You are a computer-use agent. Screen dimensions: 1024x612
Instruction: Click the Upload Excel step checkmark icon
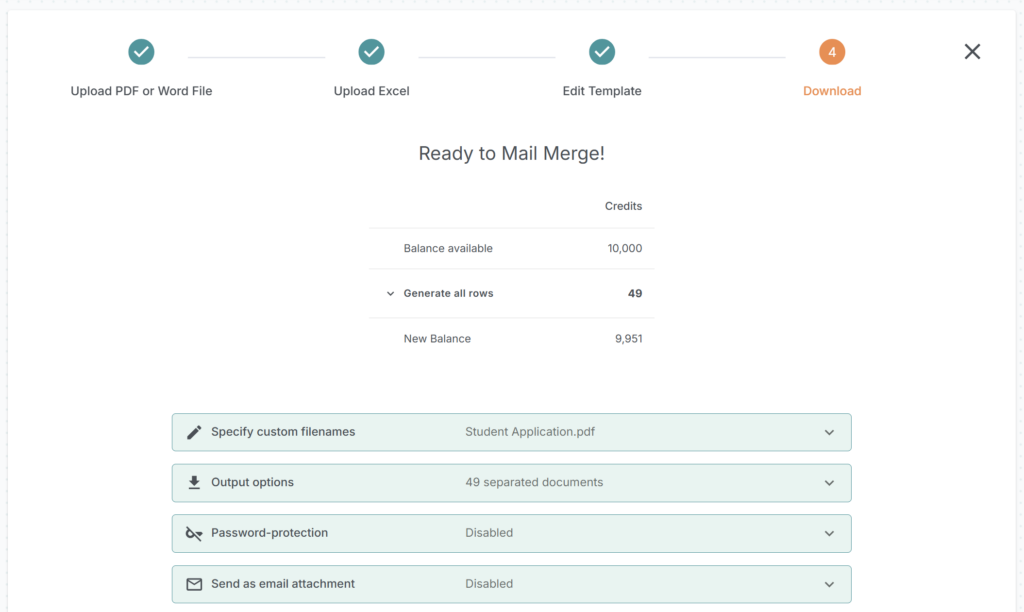tap(372, 52)
